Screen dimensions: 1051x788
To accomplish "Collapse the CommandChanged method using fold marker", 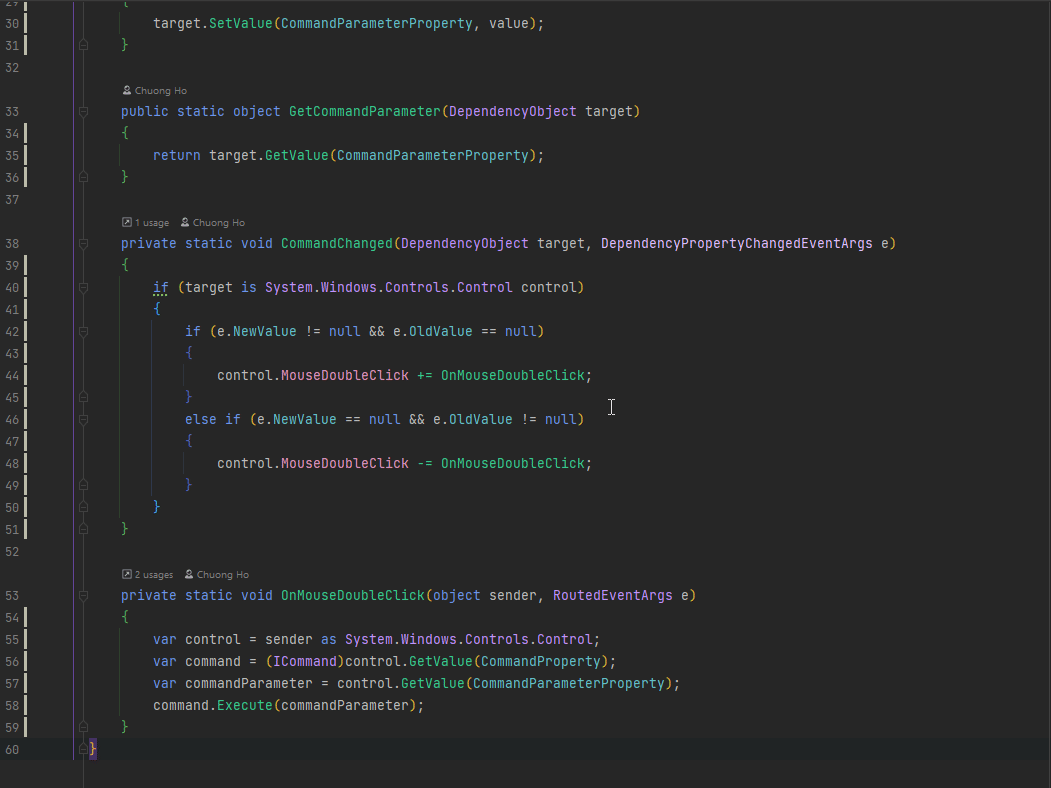I will pyautogui.click(x=84, y=244).
